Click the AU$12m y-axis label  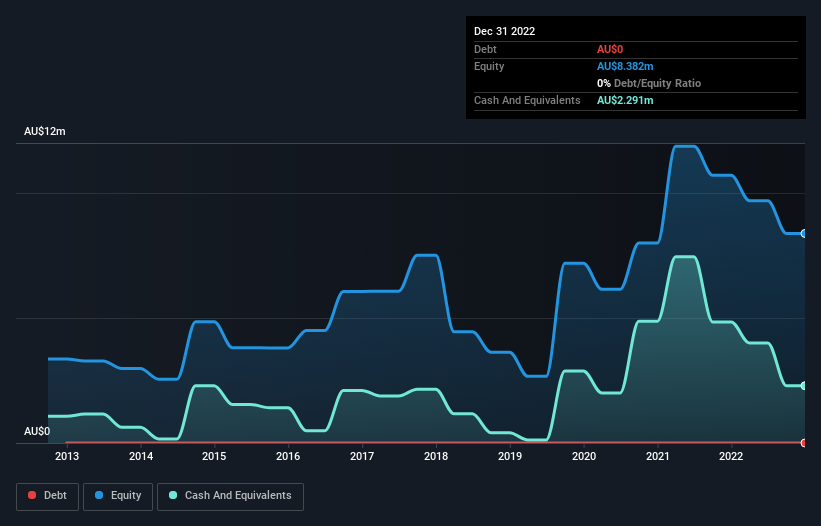(45, 131)
